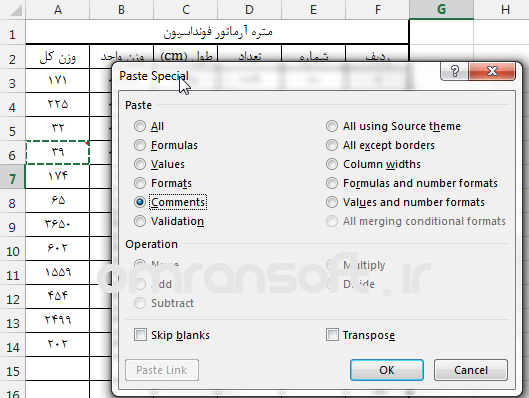
Task: Select column D header
Action: pyautogui.click(x=249, y=9)
